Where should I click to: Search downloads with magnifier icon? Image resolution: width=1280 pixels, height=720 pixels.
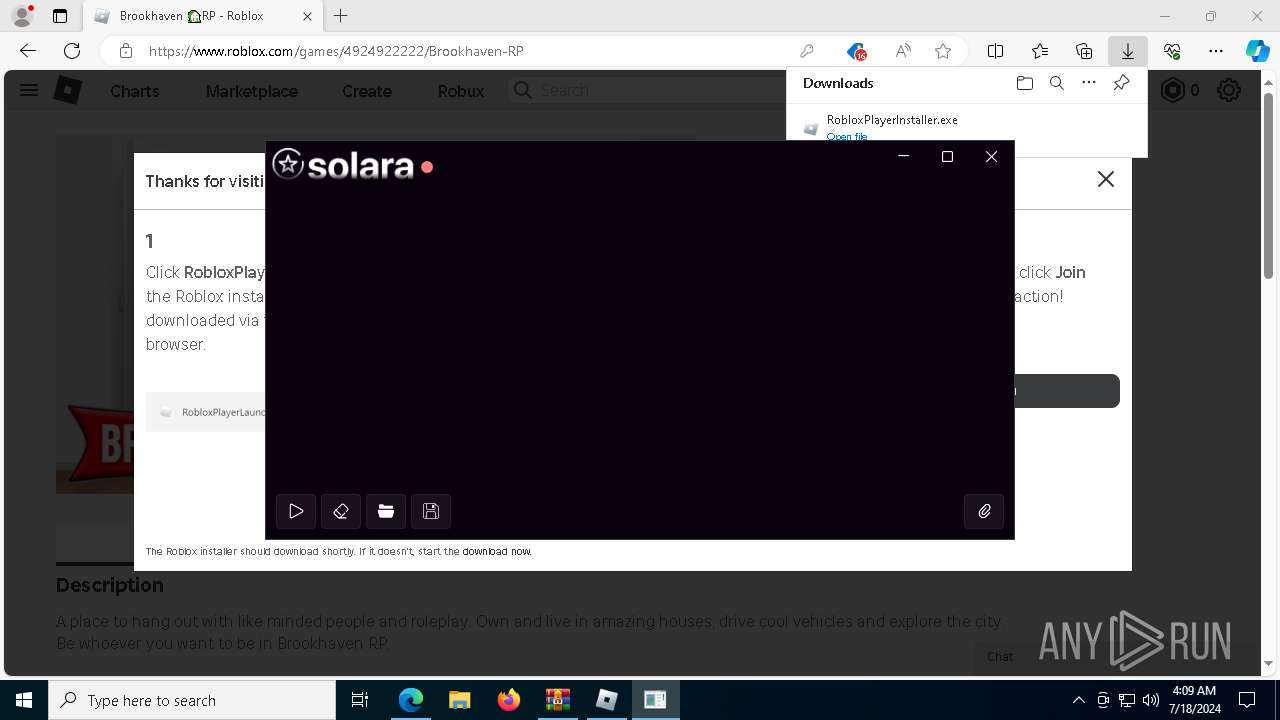coord(1056,83)
